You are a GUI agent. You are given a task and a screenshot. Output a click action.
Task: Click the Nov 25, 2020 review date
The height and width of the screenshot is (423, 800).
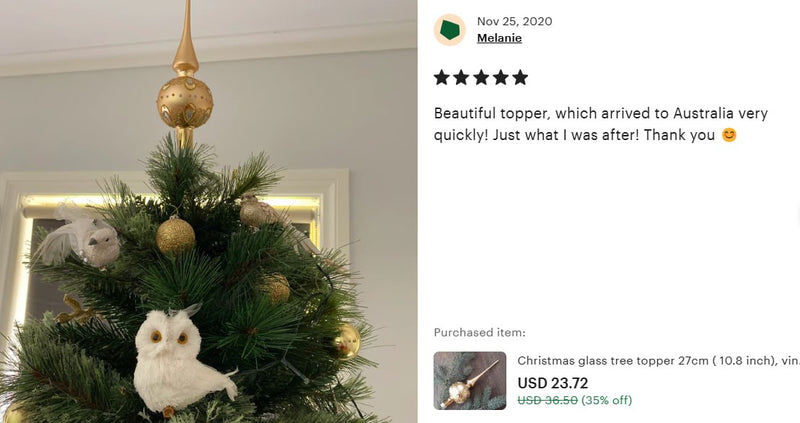514,21
